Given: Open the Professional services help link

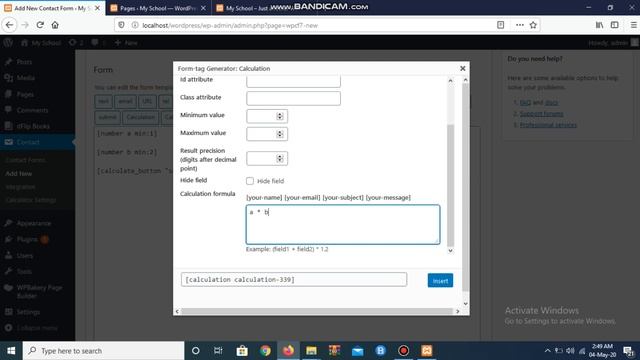Looking at the screenshot, I should pos(548,125).
